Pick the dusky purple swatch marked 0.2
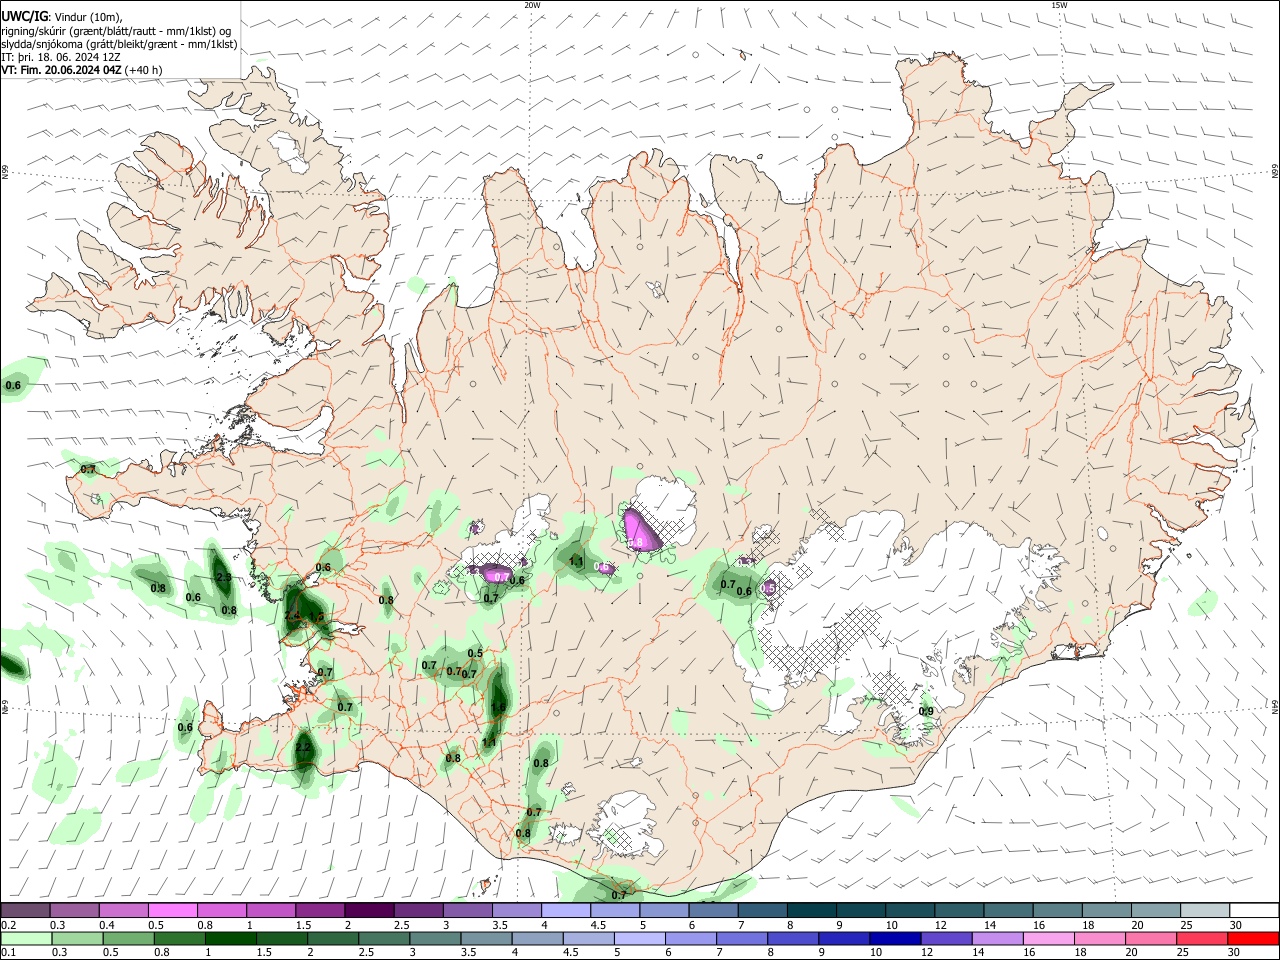This screenshot has width=1280, height=960. (x=25, y=910)
